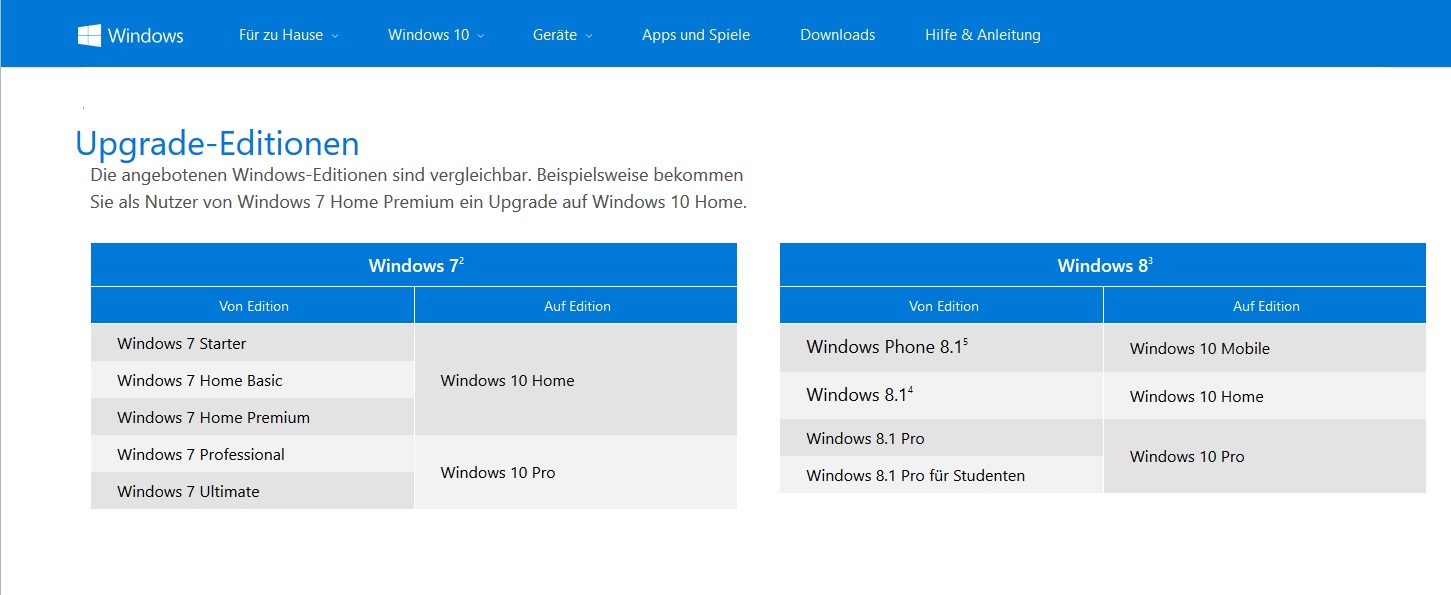Click Von Edition header in Windows 8 table
Screen dimensions: 1451x595
pyautogui.click(x=942, y=306)
